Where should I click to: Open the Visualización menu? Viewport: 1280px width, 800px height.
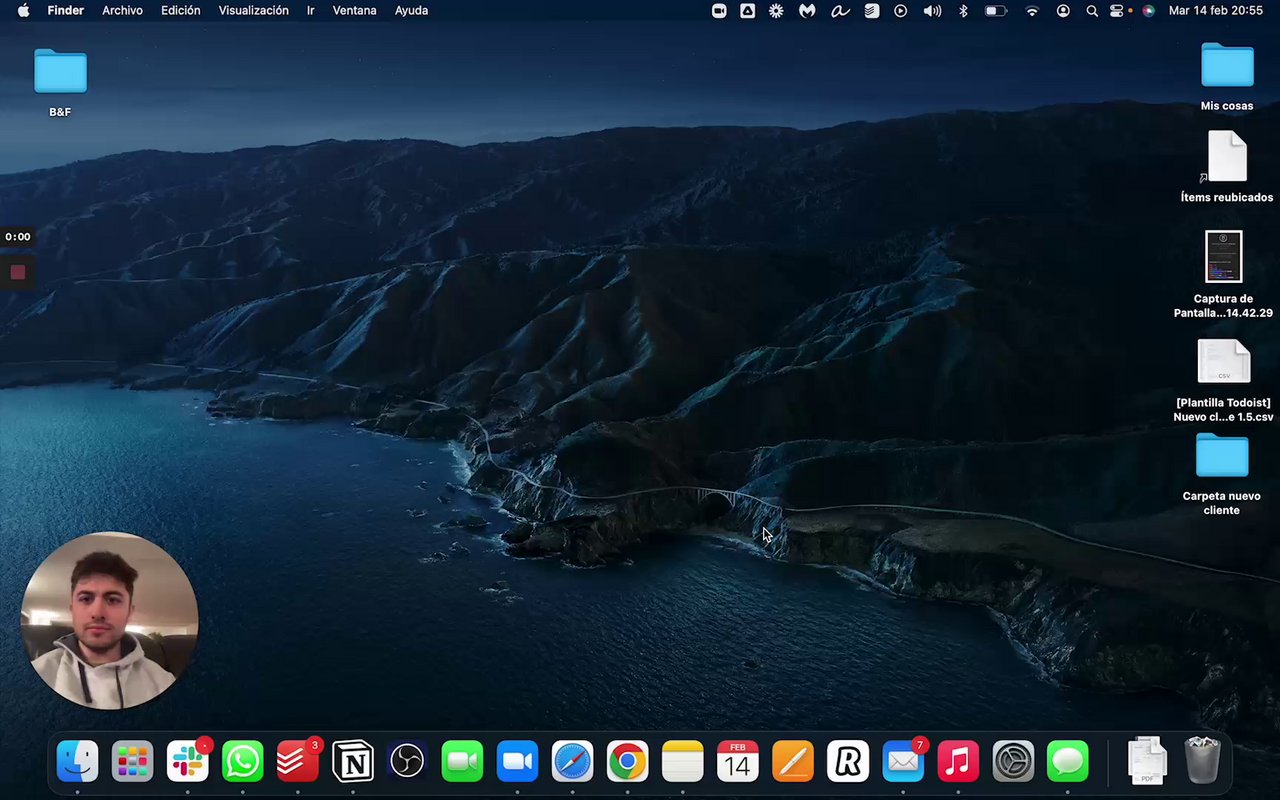tap(253, 10)
